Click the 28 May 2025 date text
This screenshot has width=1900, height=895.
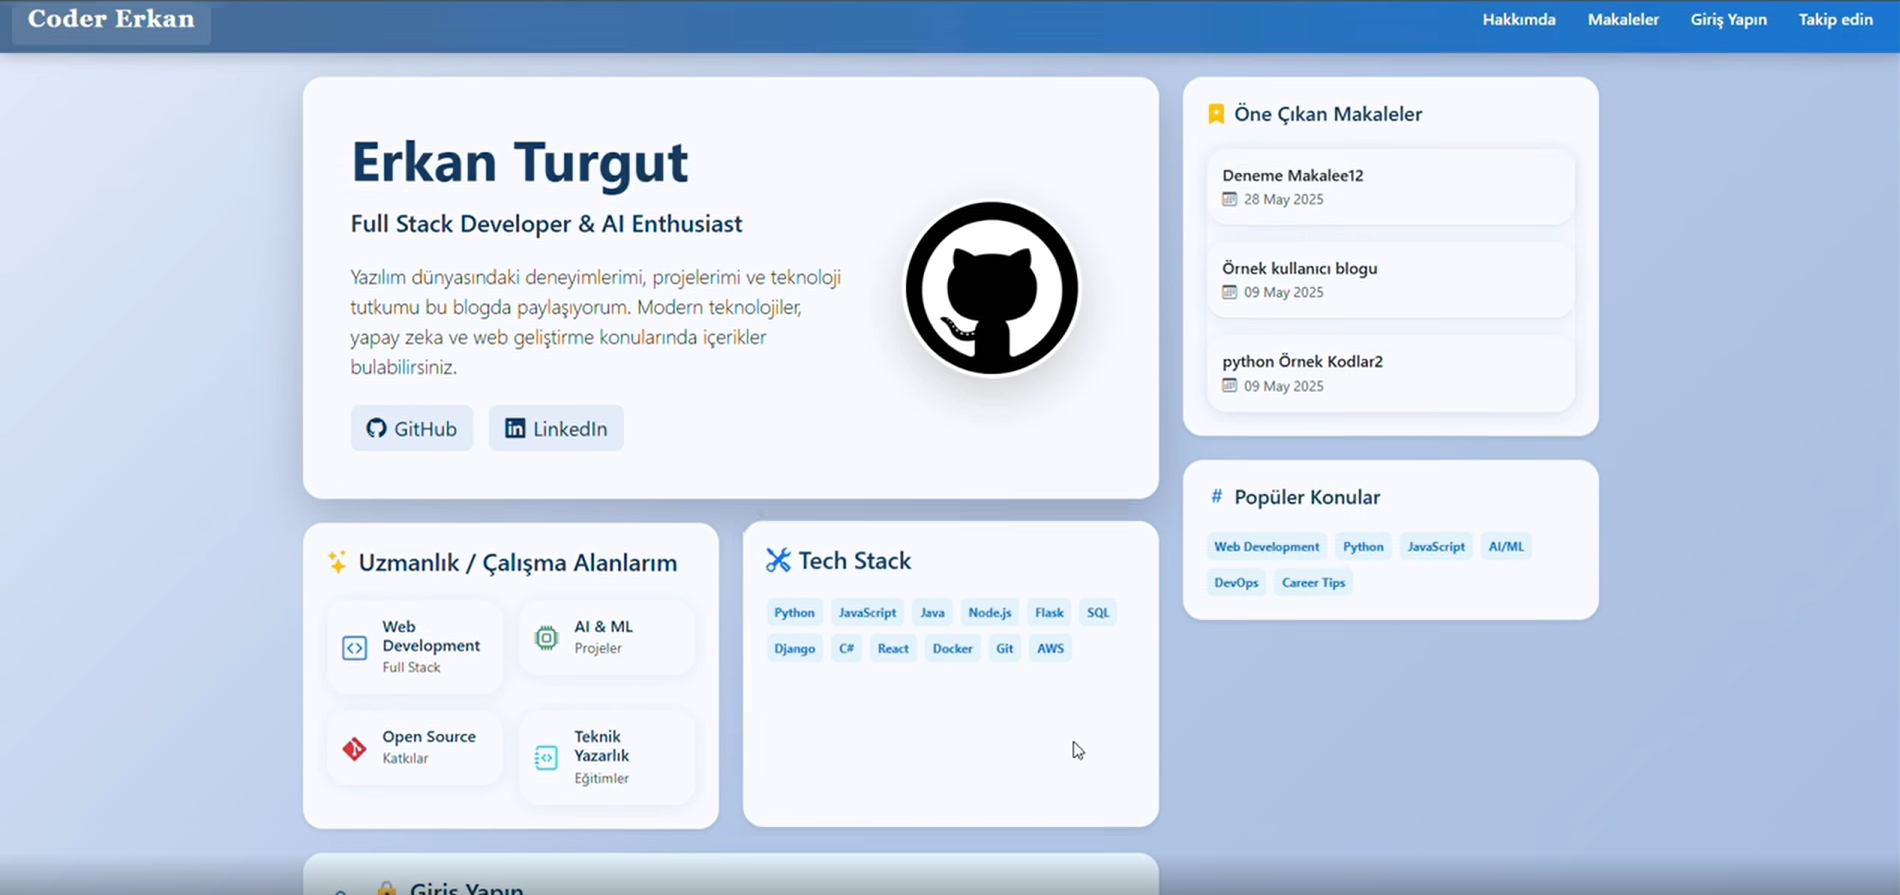click(x=1283, y=199)
